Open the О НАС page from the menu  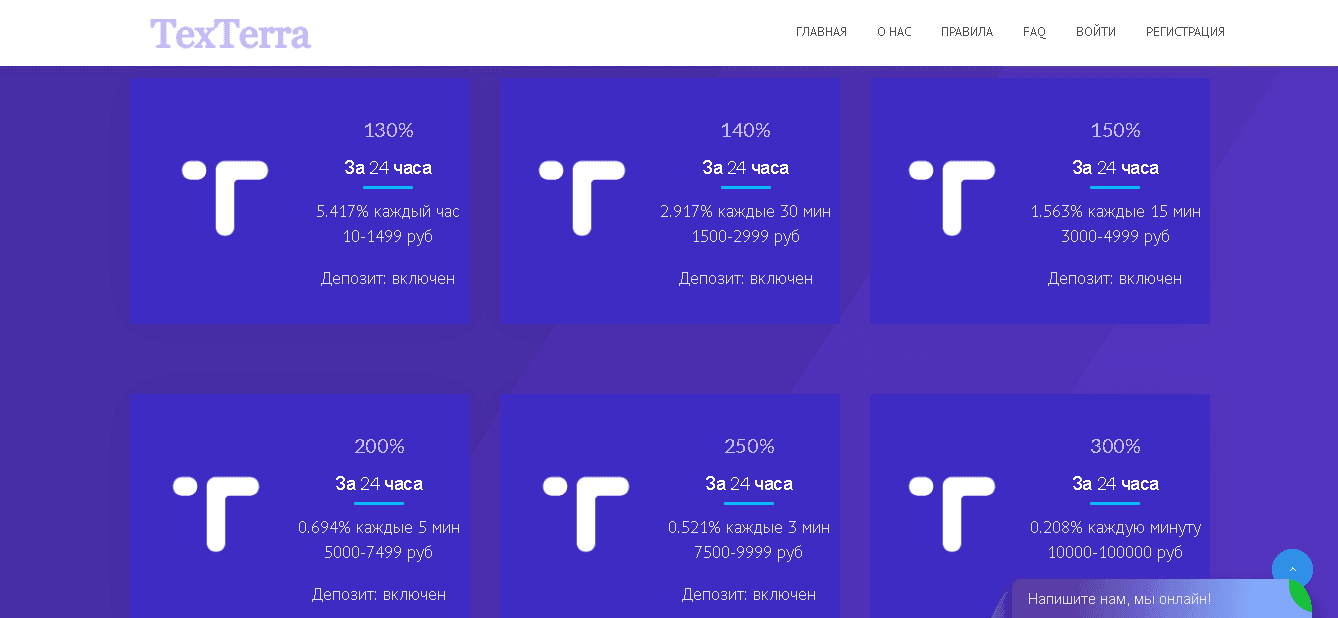pyautogui.click(x=893, y=31)
